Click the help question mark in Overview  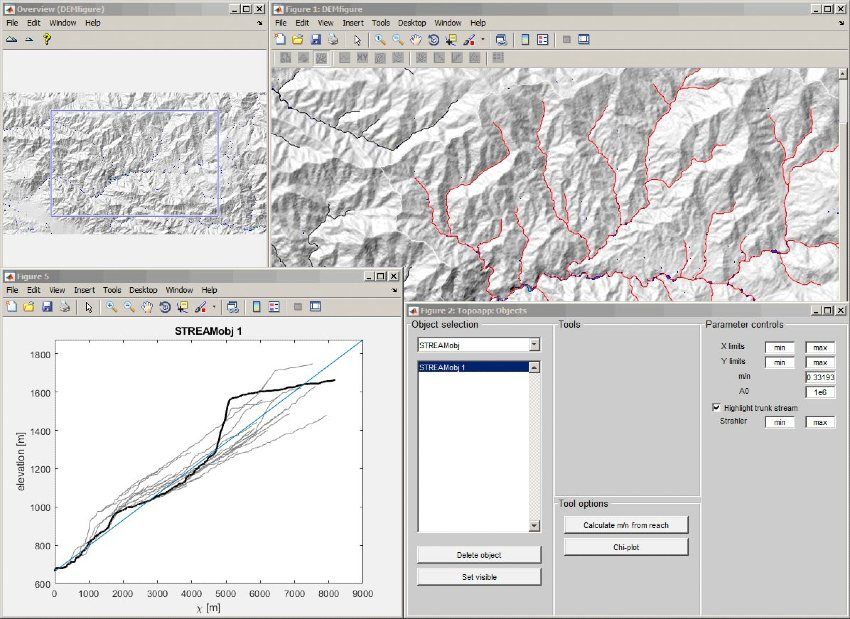click(x=46, y=39)
